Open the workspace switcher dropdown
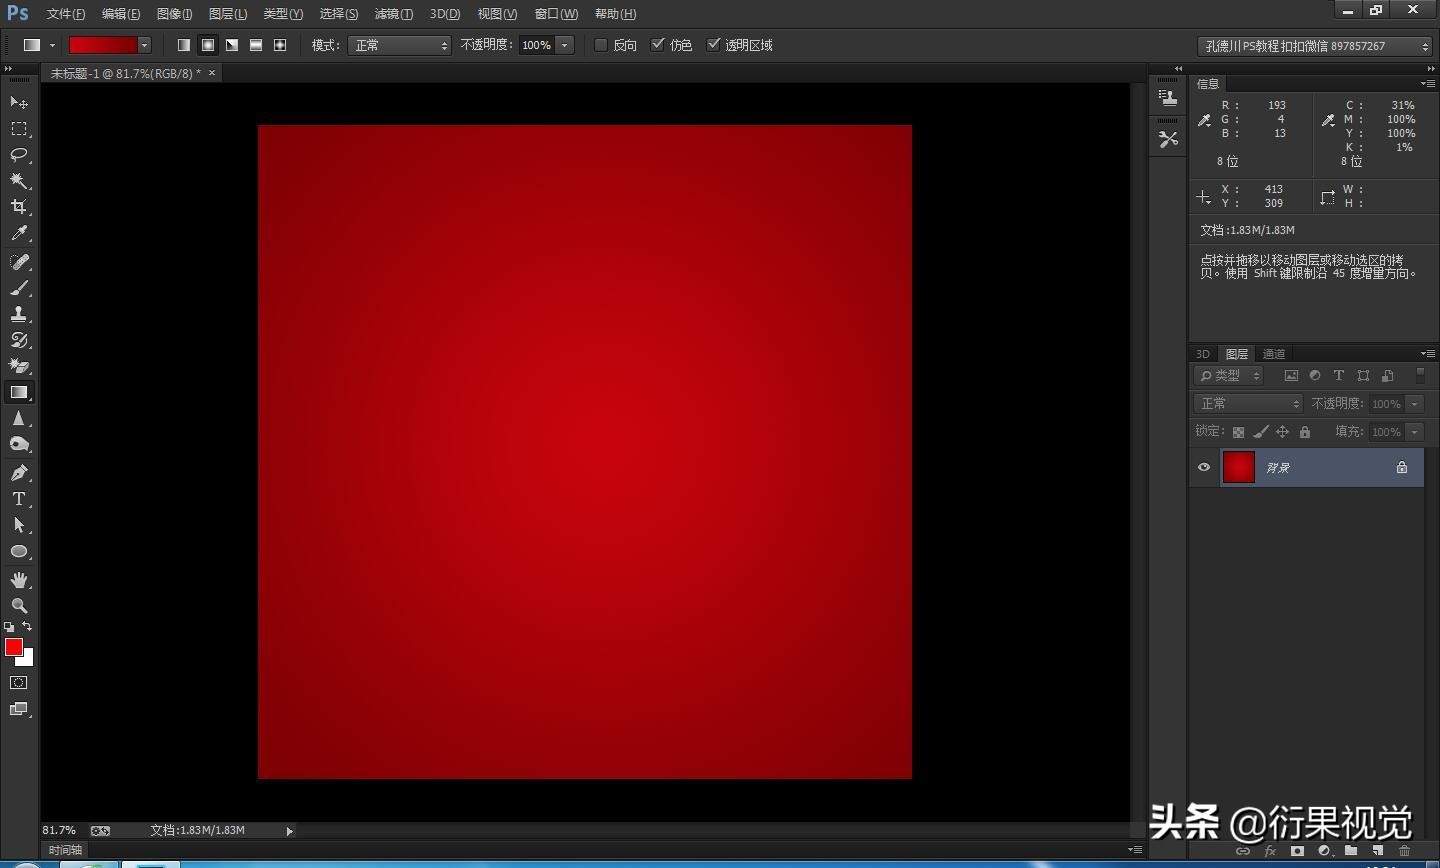 click(x=1315, y=46)
